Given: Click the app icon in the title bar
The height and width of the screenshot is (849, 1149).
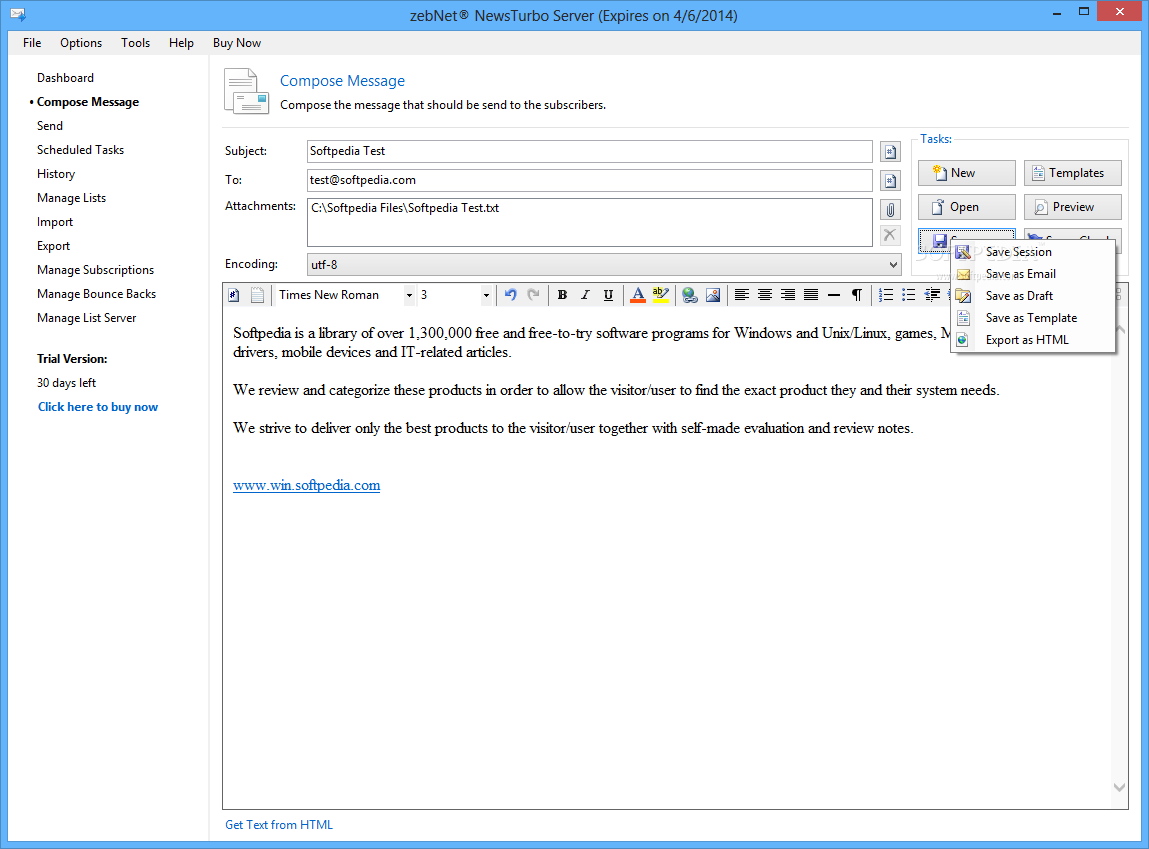Looking at the screenshot, I should [18, 14].
